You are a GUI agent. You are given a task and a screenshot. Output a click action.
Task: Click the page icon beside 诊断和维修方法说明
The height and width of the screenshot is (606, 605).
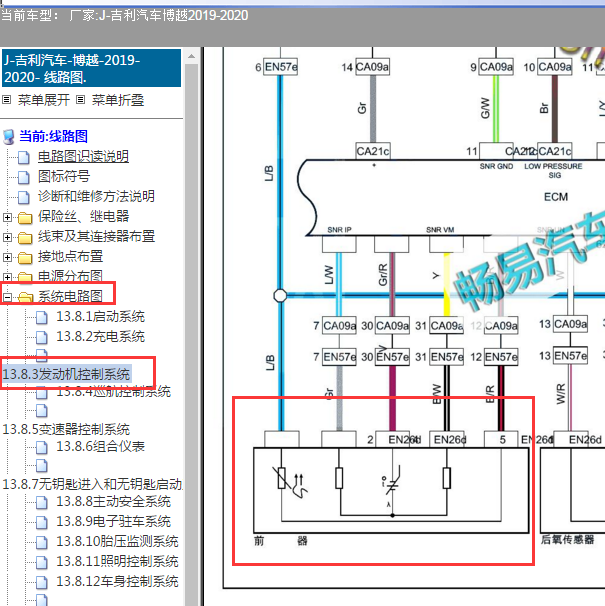pos(24,197)
